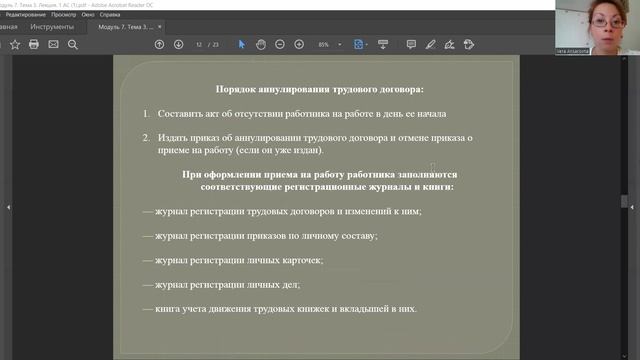640x360 pixels.
Task: Click the stamp tool icon
Action: [x=469, y=44]
